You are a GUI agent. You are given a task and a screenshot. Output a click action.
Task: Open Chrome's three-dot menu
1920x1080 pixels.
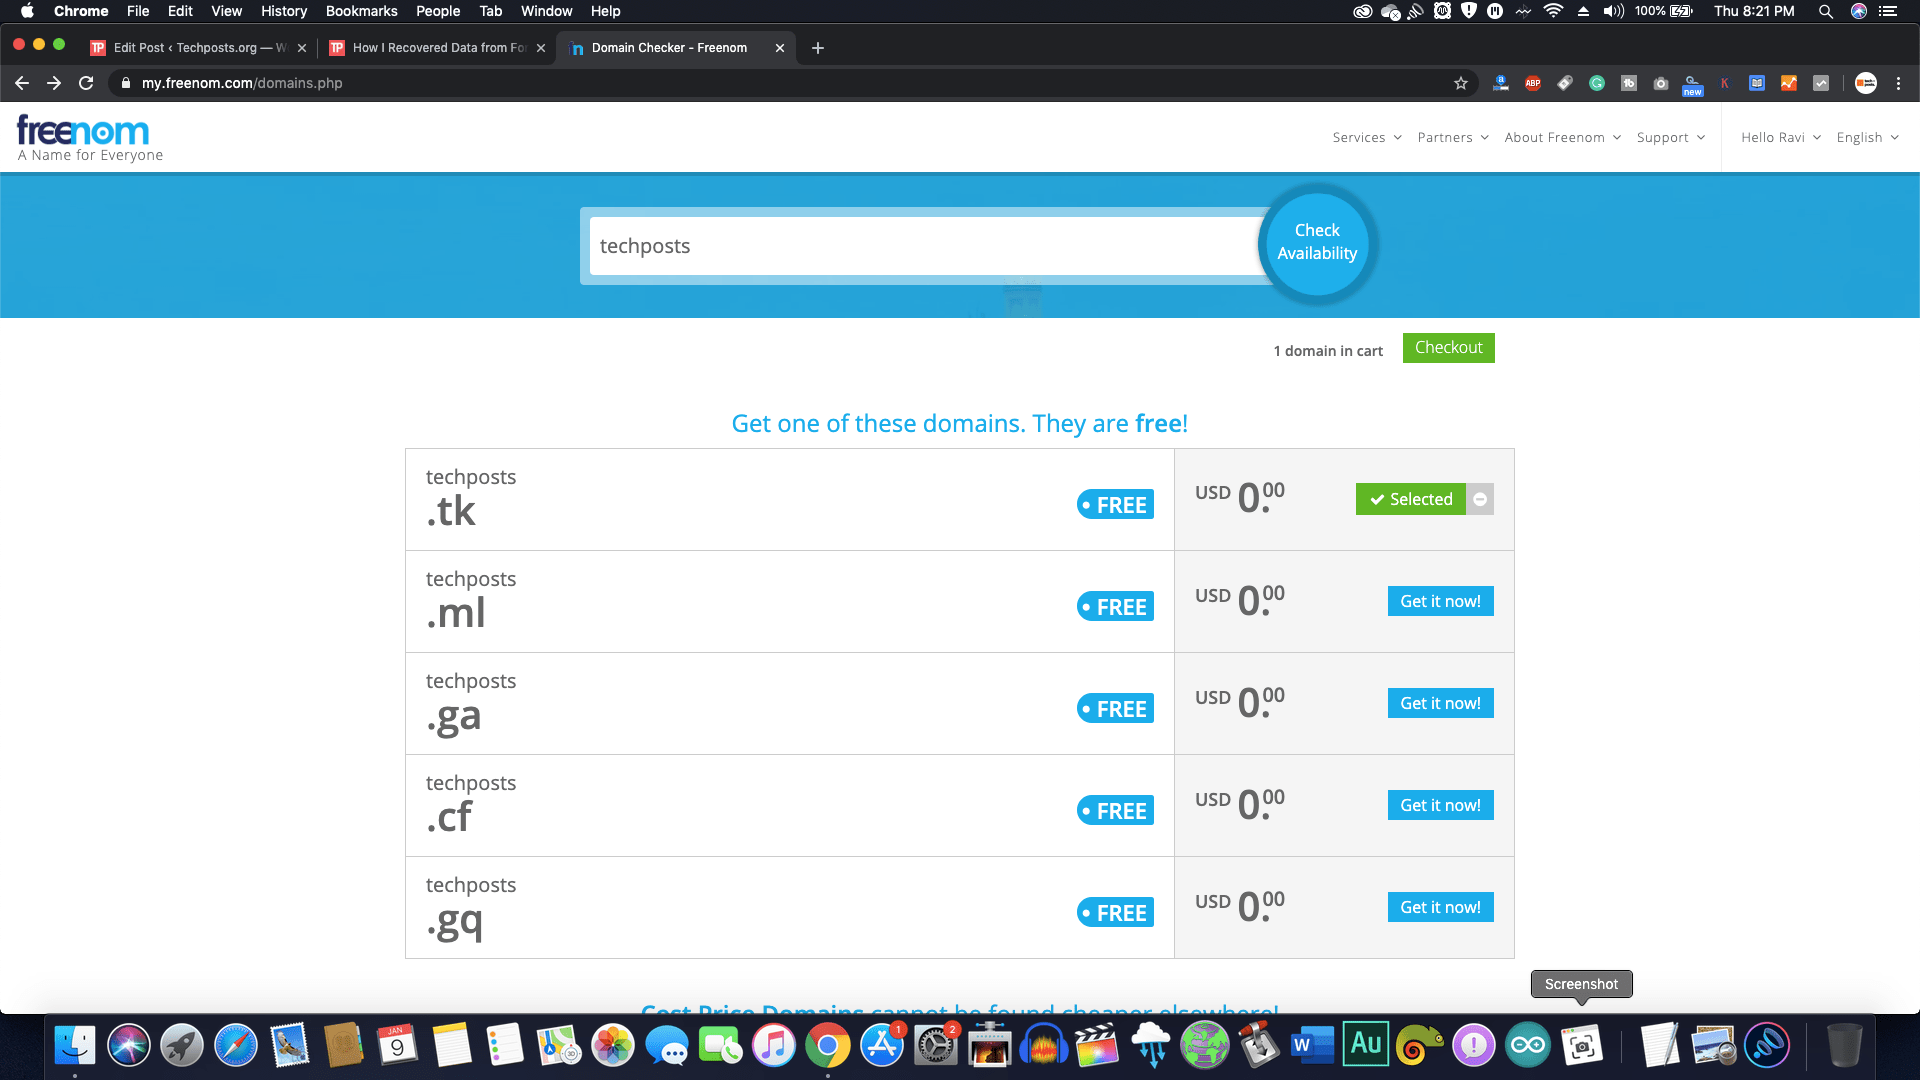(1899, 83)
